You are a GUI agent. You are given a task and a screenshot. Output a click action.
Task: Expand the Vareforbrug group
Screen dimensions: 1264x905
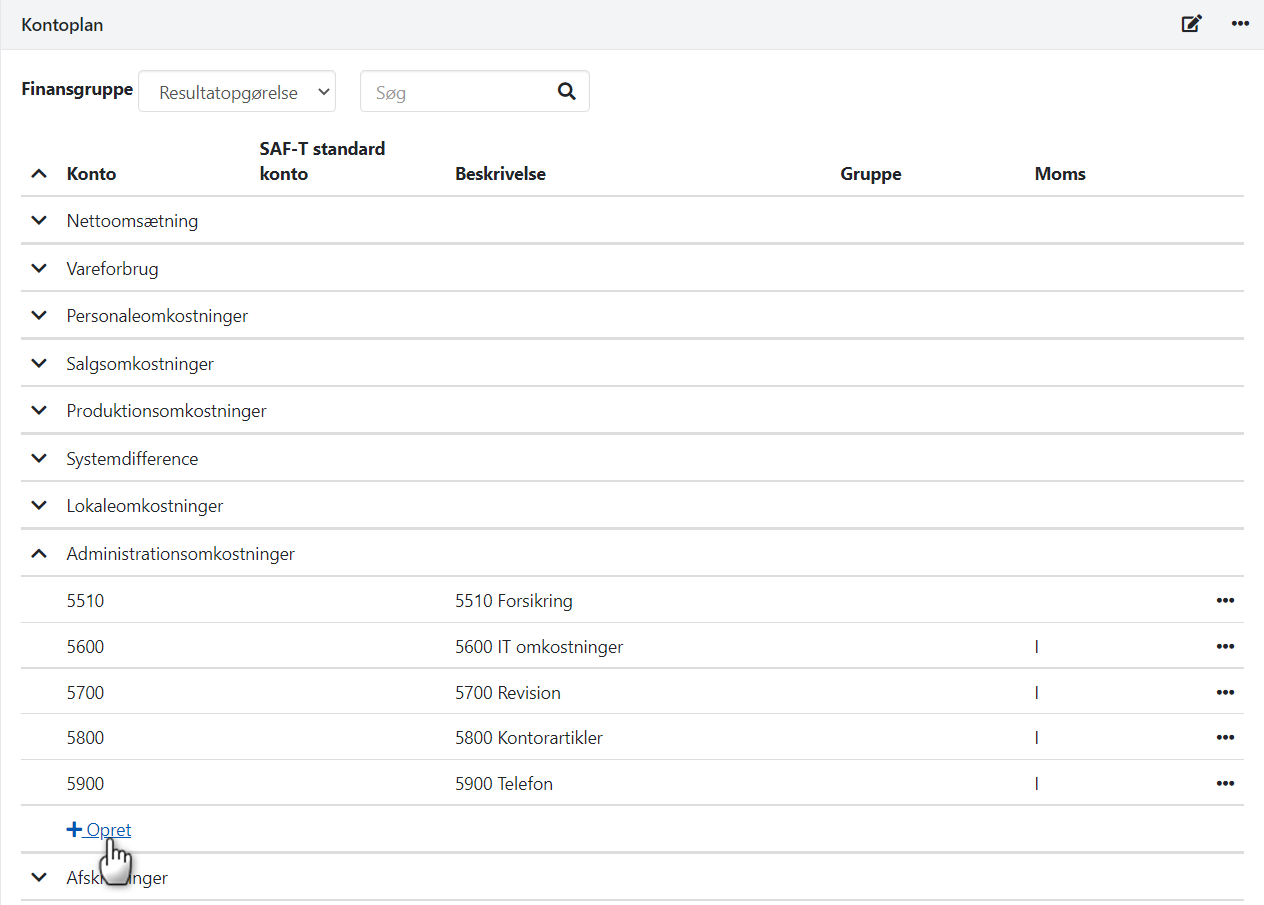coord(39,269)
